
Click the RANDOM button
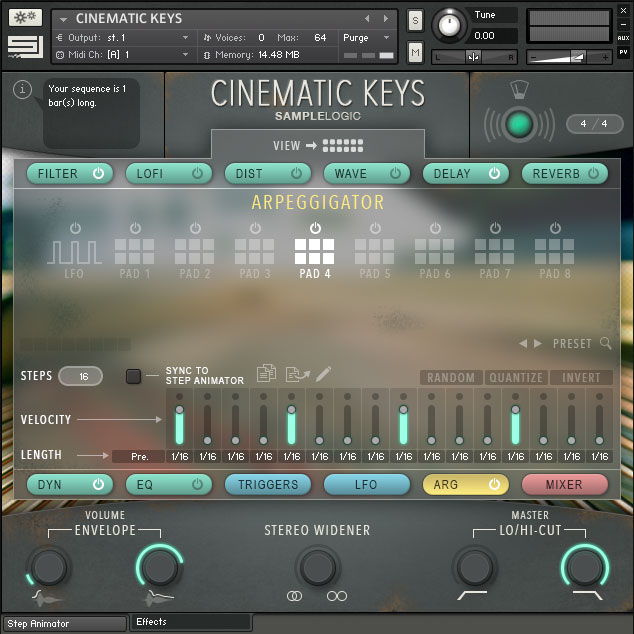pyautogui.click(x=450, y=378)
